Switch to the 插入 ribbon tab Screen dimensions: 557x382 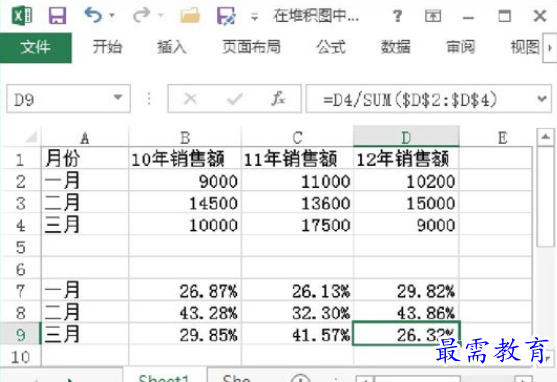click(172, 47)
